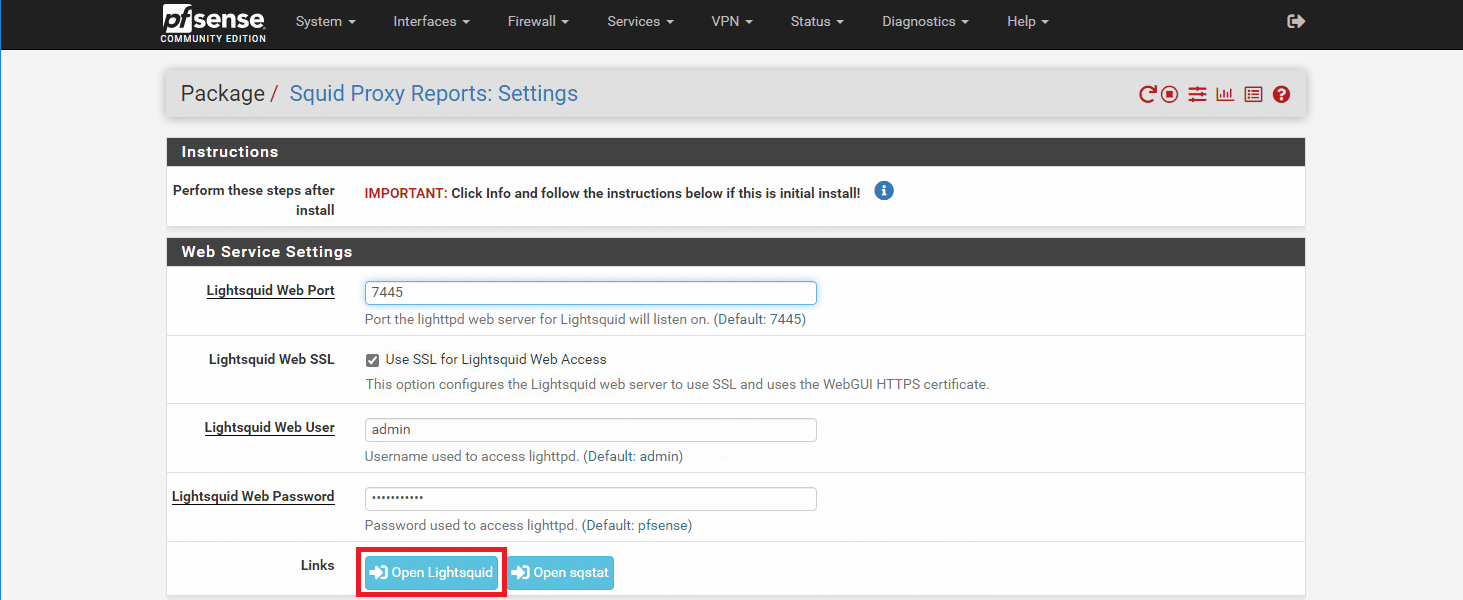Click the Lightsquid Web Port label
The height and width of the screenshot is (600, 1463).
pyautogui.click(x=271, y=291)
